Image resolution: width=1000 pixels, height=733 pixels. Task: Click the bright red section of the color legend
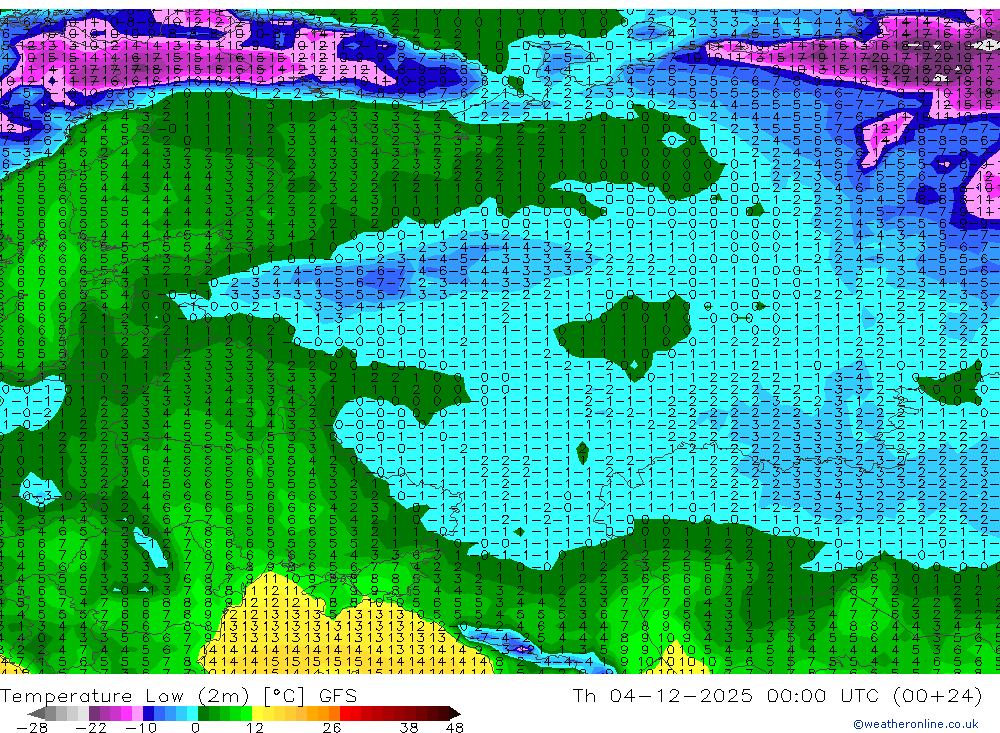(x=350, y=713)
